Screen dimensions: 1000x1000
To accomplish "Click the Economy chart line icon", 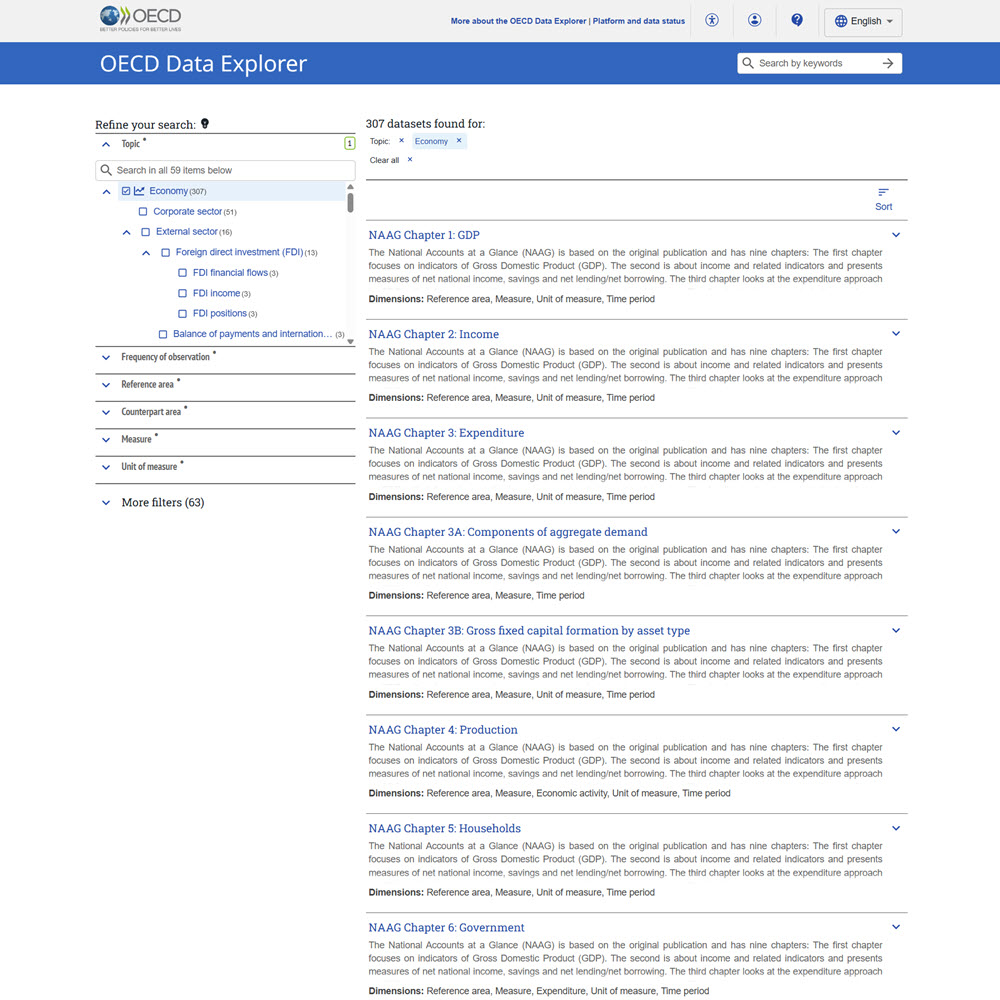I will (x=139, y=191).
